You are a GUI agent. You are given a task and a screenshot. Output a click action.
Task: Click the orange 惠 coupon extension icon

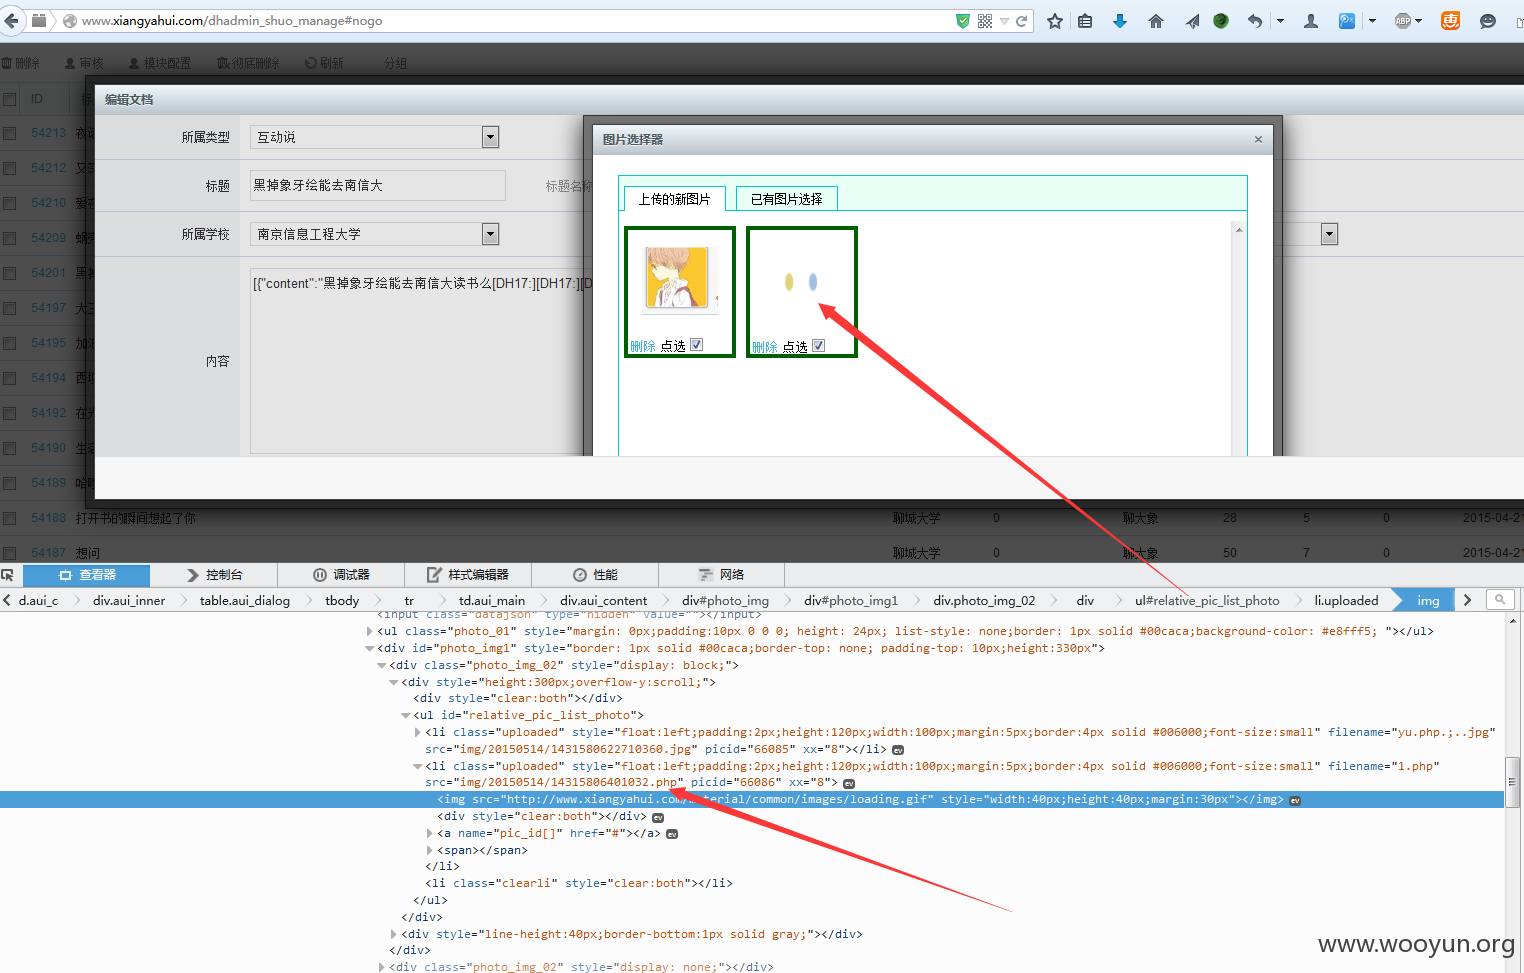[x=1451, y=21]
